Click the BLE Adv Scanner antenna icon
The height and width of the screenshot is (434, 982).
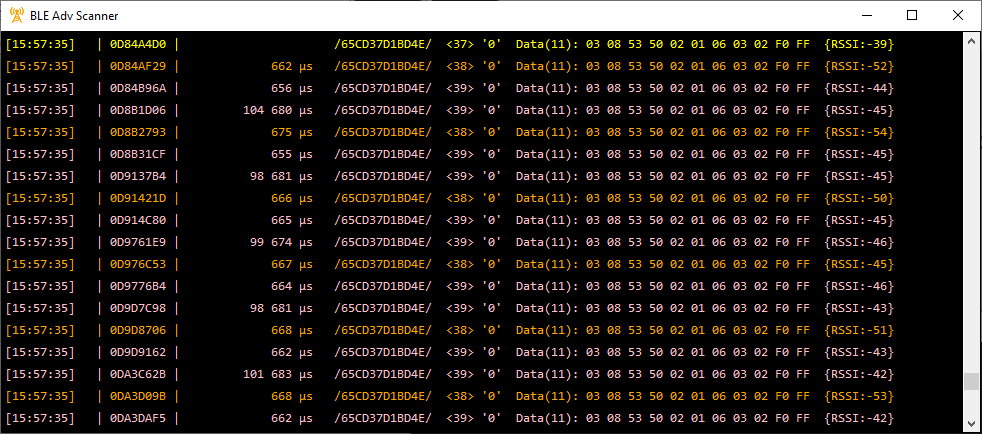click(17, 16)
